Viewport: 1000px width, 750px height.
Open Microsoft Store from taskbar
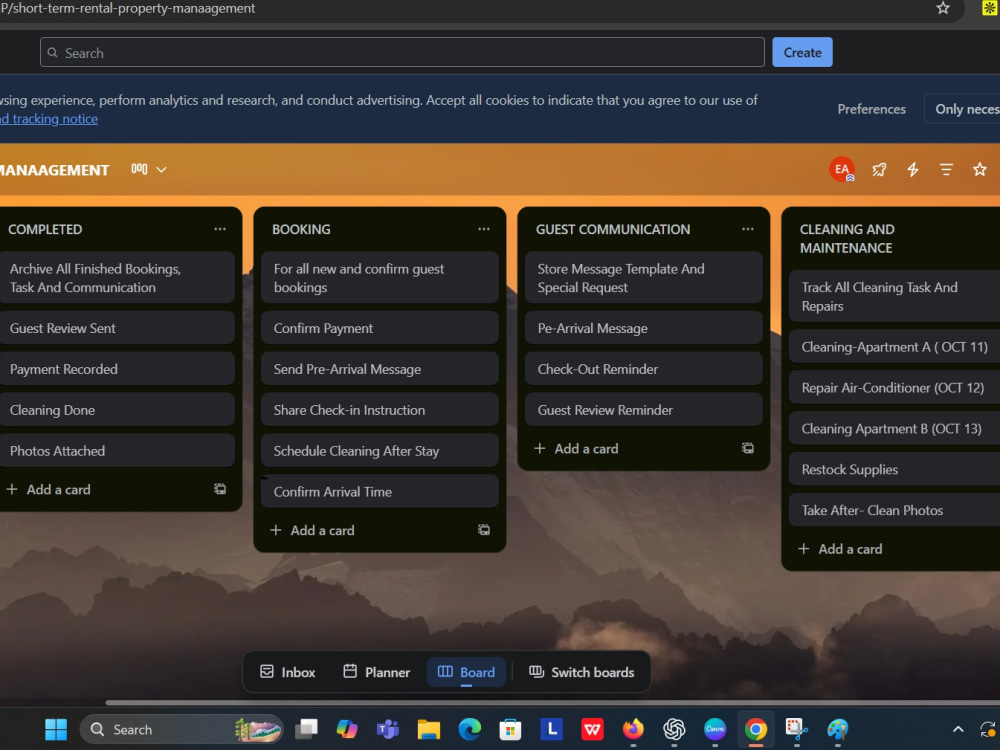[x=510, y=729]
